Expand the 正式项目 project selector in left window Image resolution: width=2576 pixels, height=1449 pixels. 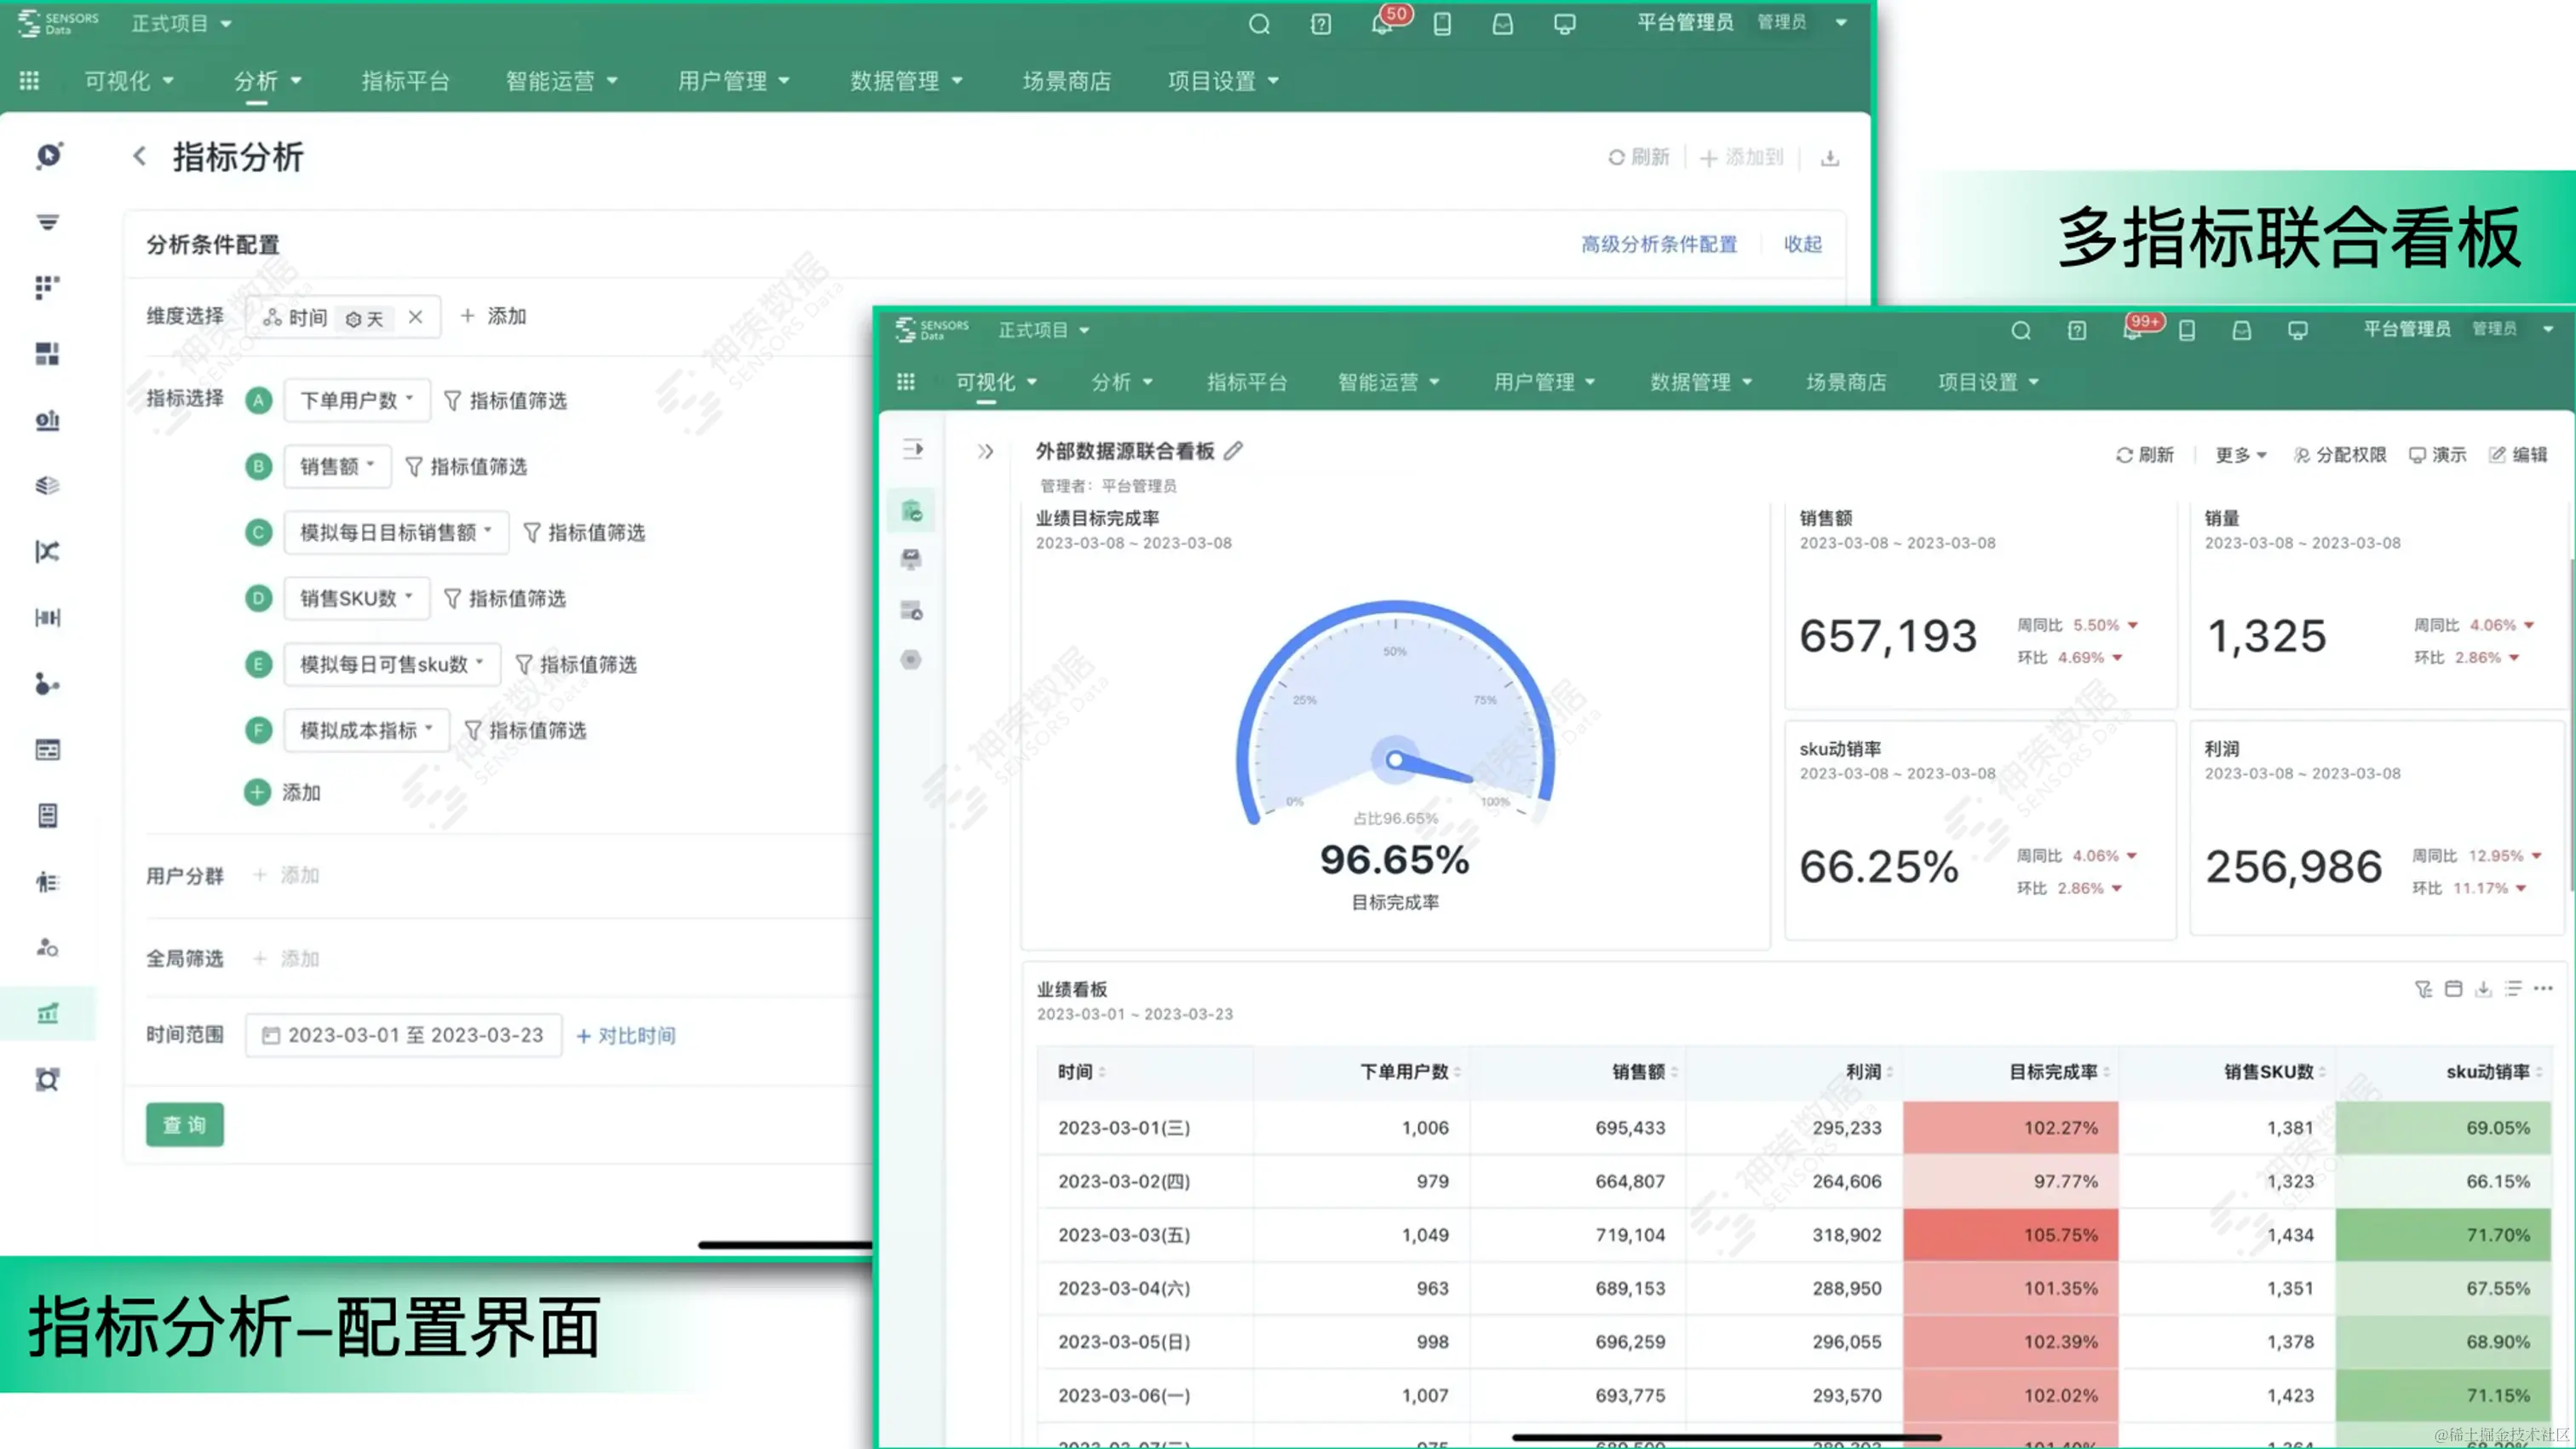[181, 23]
